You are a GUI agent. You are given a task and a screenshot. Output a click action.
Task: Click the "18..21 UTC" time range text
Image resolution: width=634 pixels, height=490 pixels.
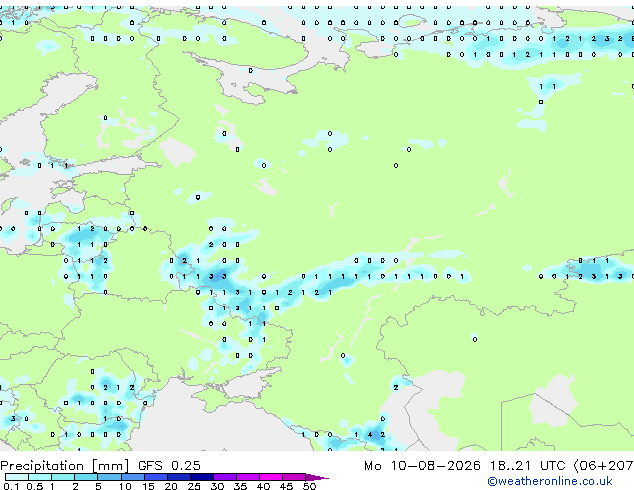(528, 466)
